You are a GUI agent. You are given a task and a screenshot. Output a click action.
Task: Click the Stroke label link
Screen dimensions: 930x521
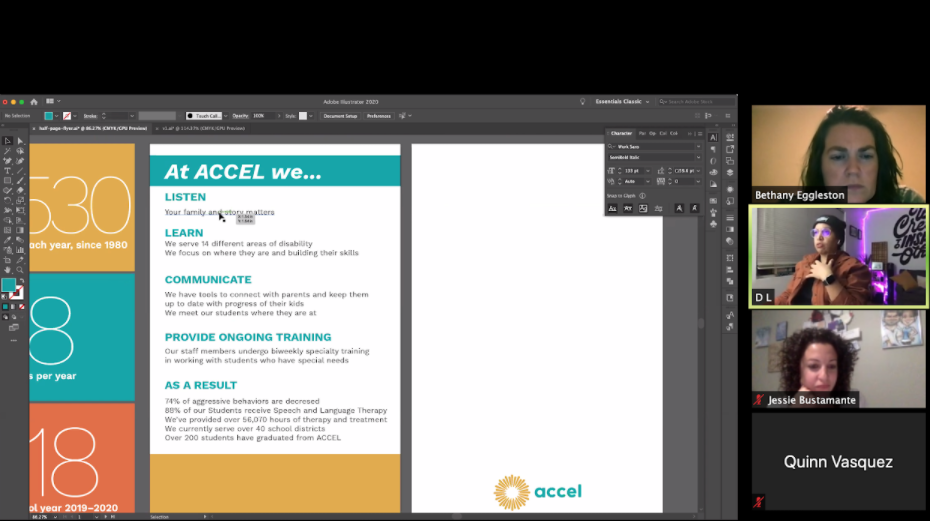click(91, 116)
